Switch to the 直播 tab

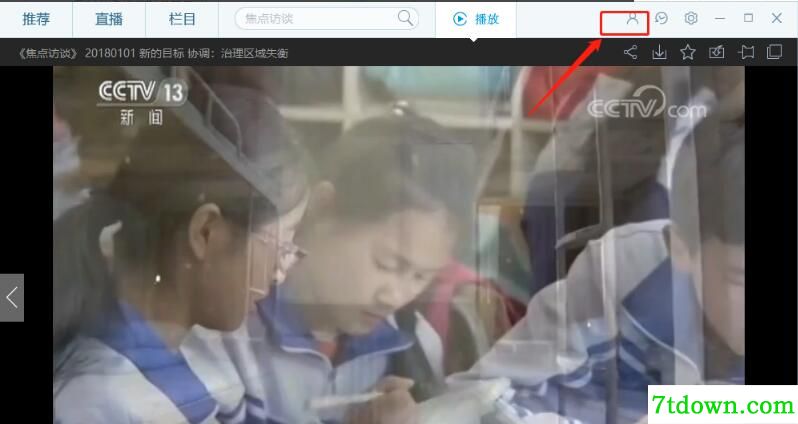coord(109,19)
